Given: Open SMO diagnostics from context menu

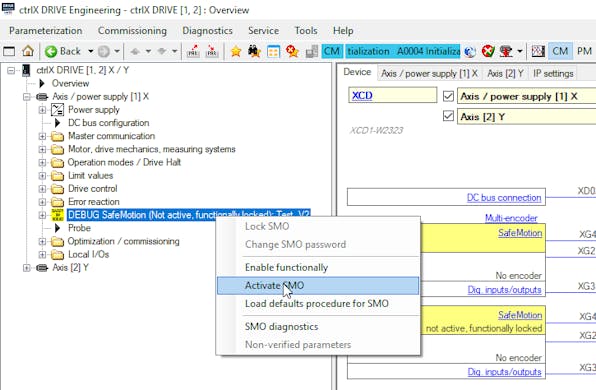Looking at the screenshot, I should [318, 327].
